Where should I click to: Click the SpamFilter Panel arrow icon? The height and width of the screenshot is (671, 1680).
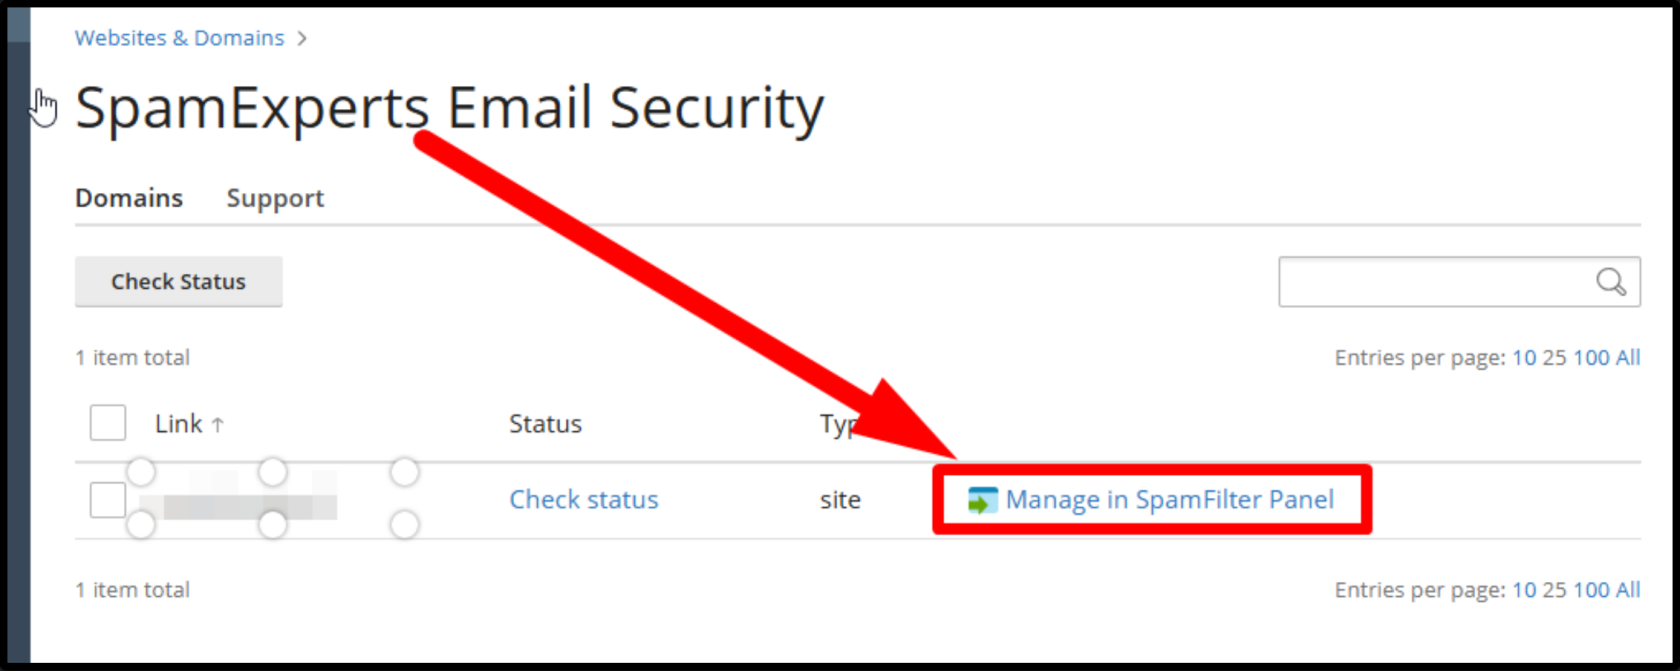[982, 500]
